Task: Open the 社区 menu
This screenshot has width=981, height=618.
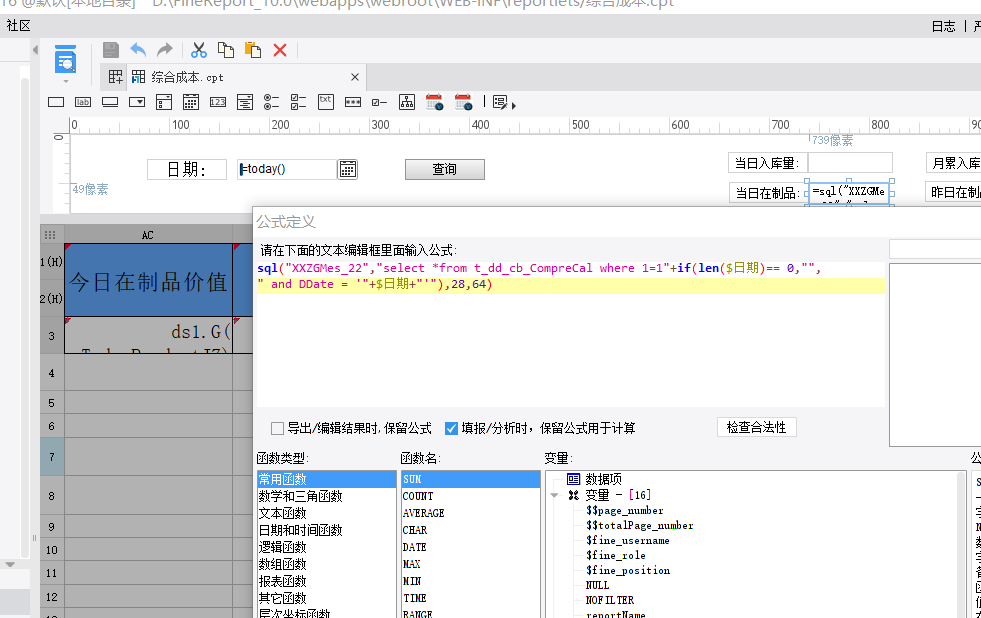Action: click(x=18, y=26)
